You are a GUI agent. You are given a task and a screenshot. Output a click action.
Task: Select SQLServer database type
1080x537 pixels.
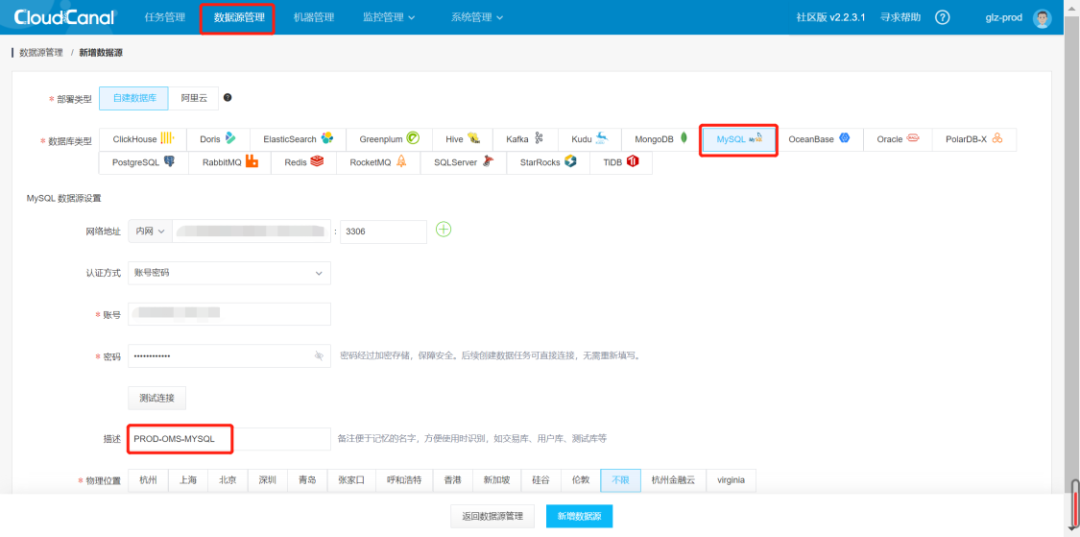(464, 162)
